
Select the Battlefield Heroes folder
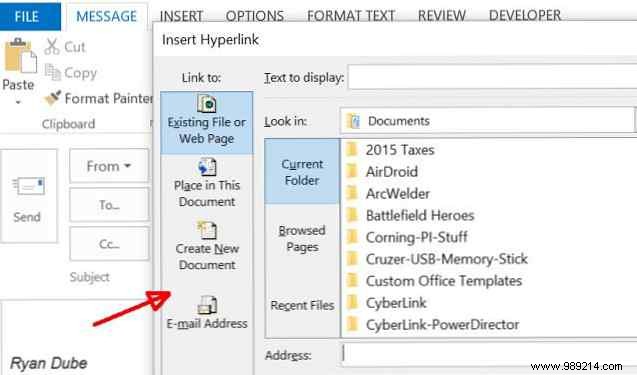[420, 215]
